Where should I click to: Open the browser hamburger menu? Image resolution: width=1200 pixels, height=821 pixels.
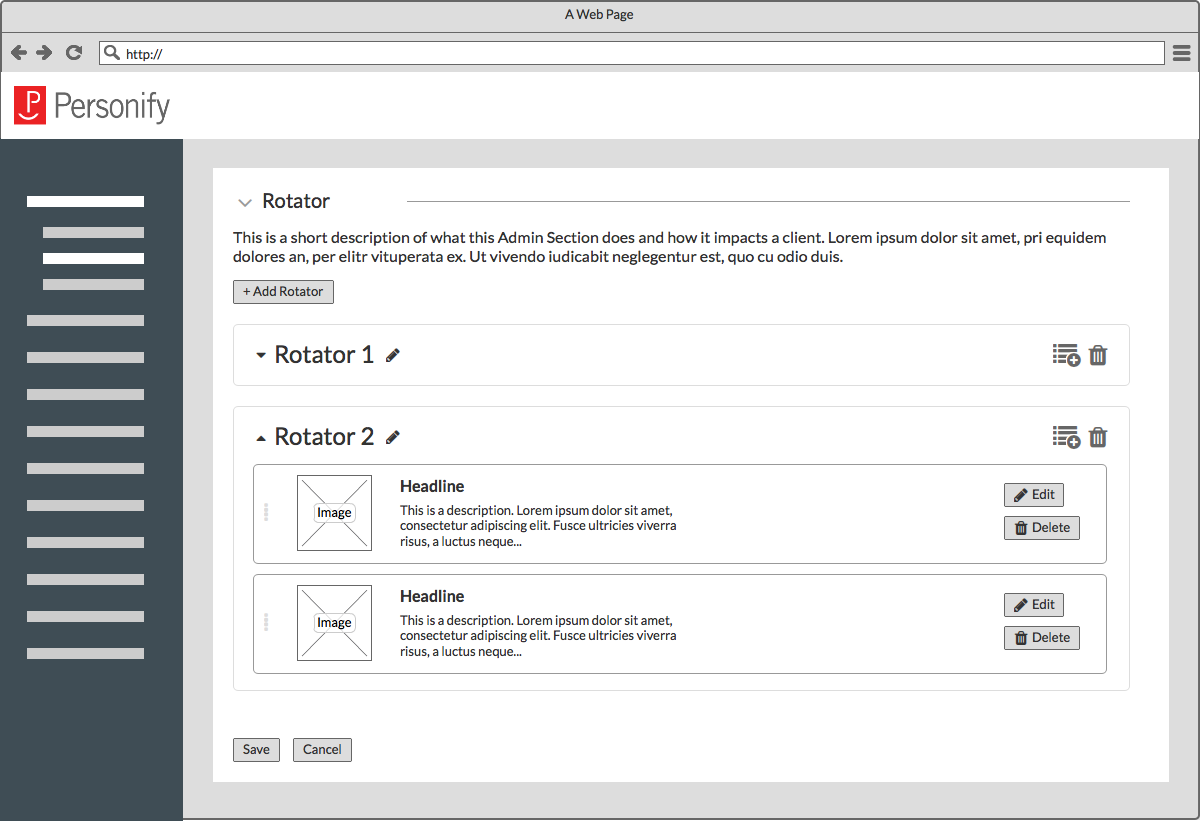1182,53
